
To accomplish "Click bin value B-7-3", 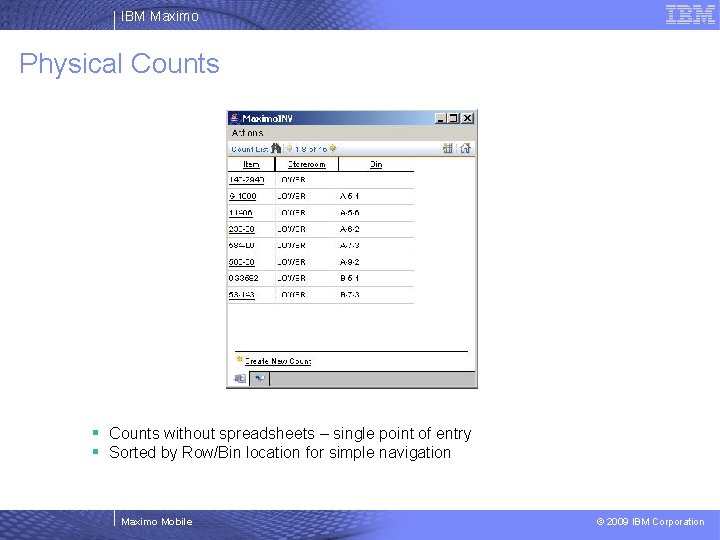I will [349, 295].
